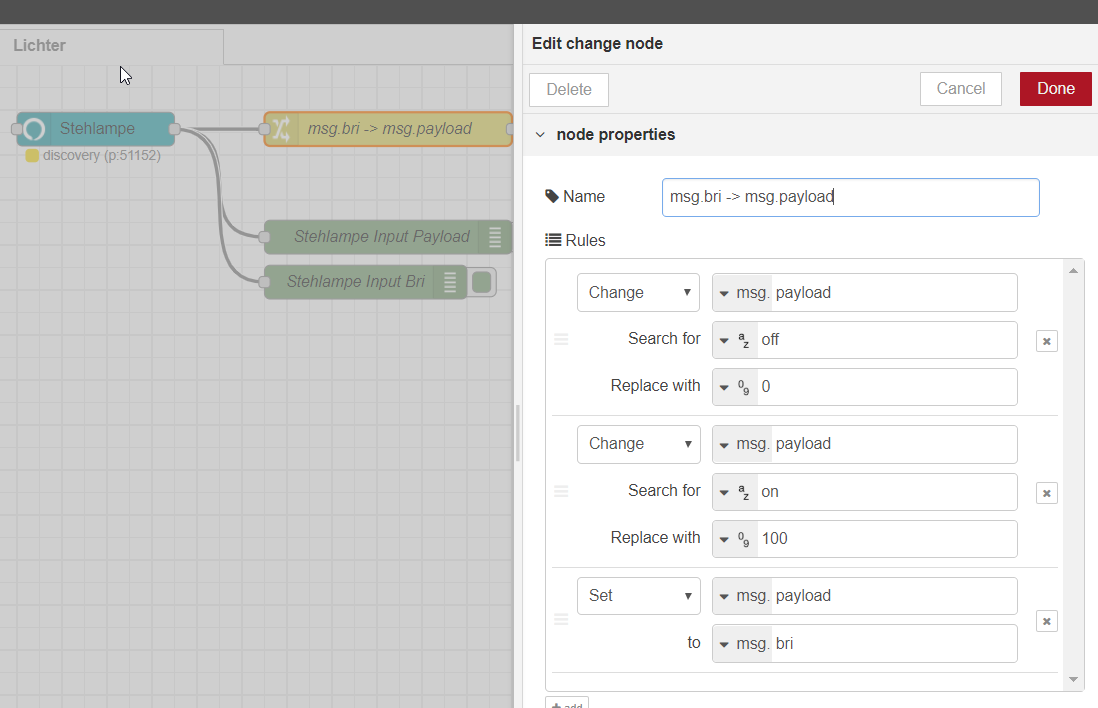Click the drag handle of the Set rule
Screen dimensions: 1098x708
tap(561, 619)
